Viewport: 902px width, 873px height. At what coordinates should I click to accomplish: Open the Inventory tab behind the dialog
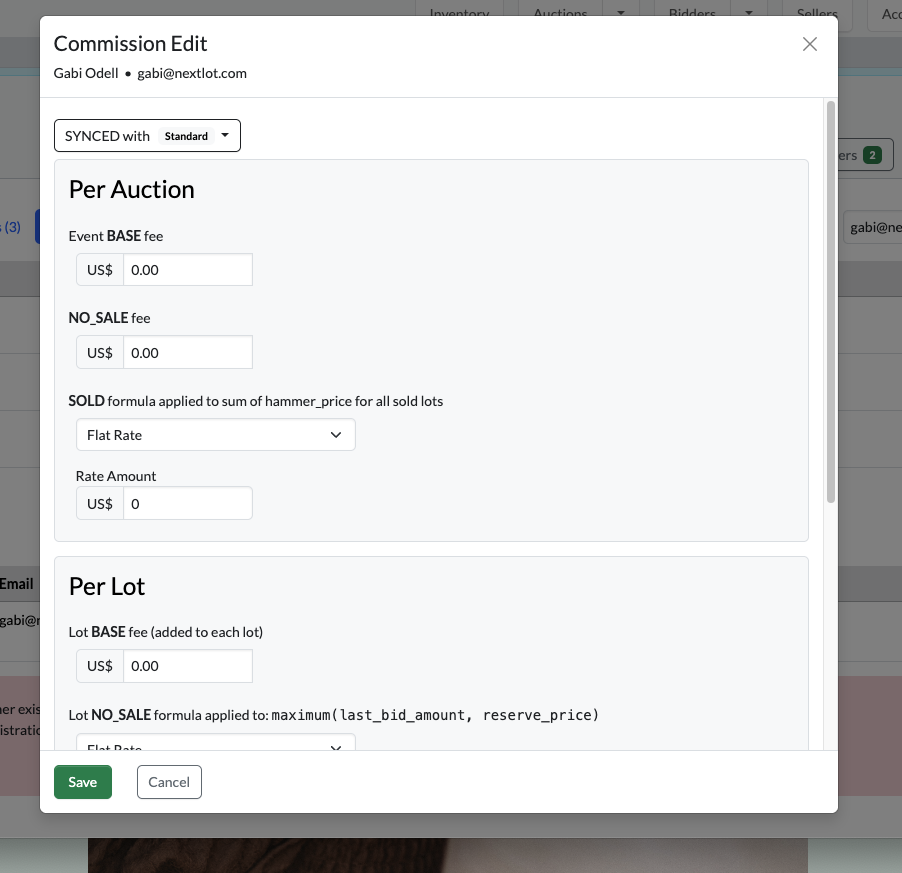coord(459,10)
